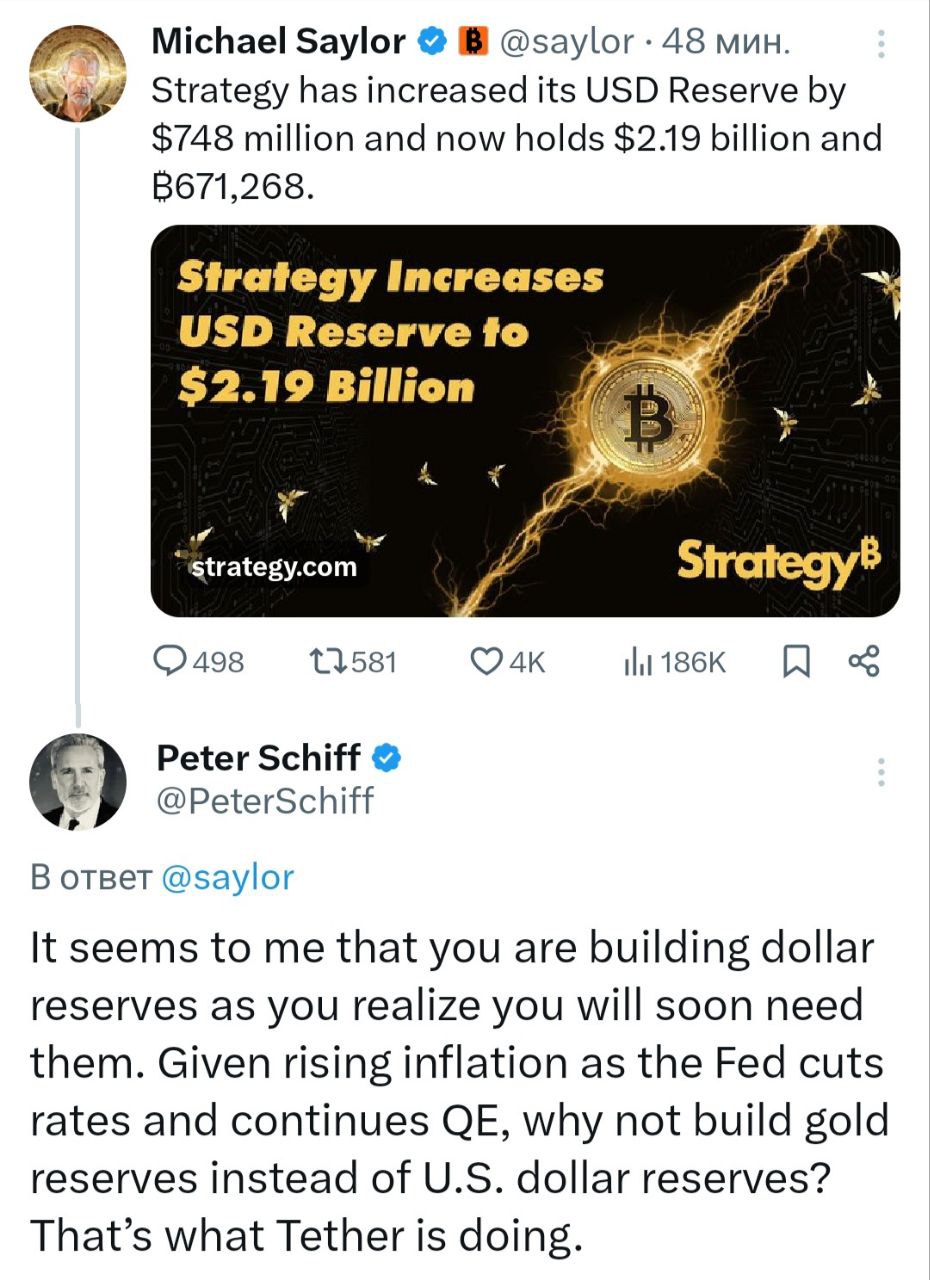Viewport: 930px width, 1280px height.
Task: Open the @PeterSchiff handle
Action: (264, 800)
